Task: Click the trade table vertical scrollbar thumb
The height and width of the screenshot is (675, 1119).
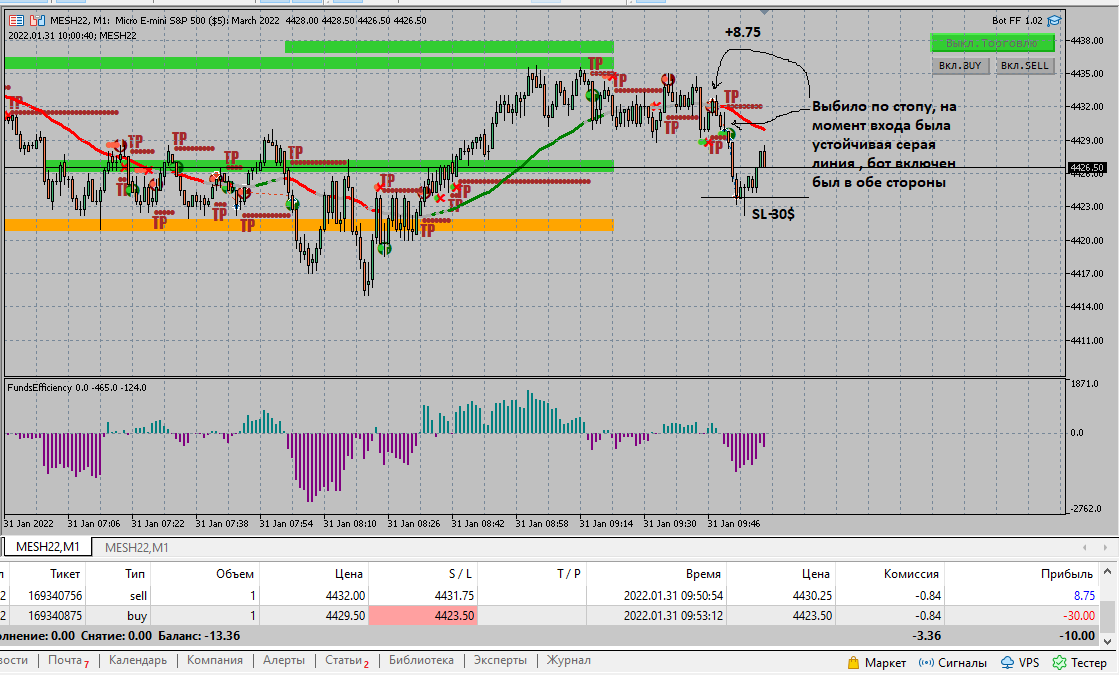Action: coord(1108,616)
